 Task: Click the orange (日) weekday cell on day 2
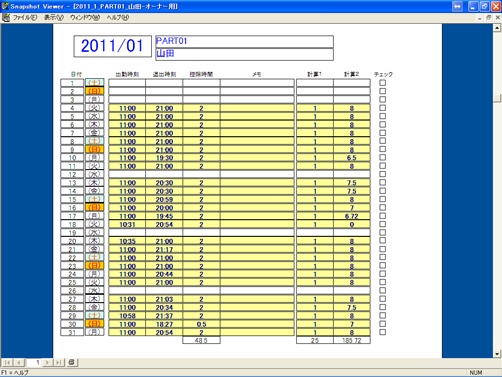click(94, 91)
